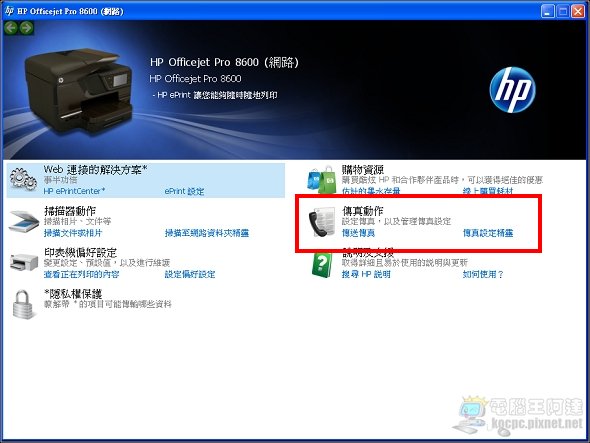This screenshot has height=443, width=590.
Task: Click the HP ePrint tagline in banner
Action: click(215, 95)
